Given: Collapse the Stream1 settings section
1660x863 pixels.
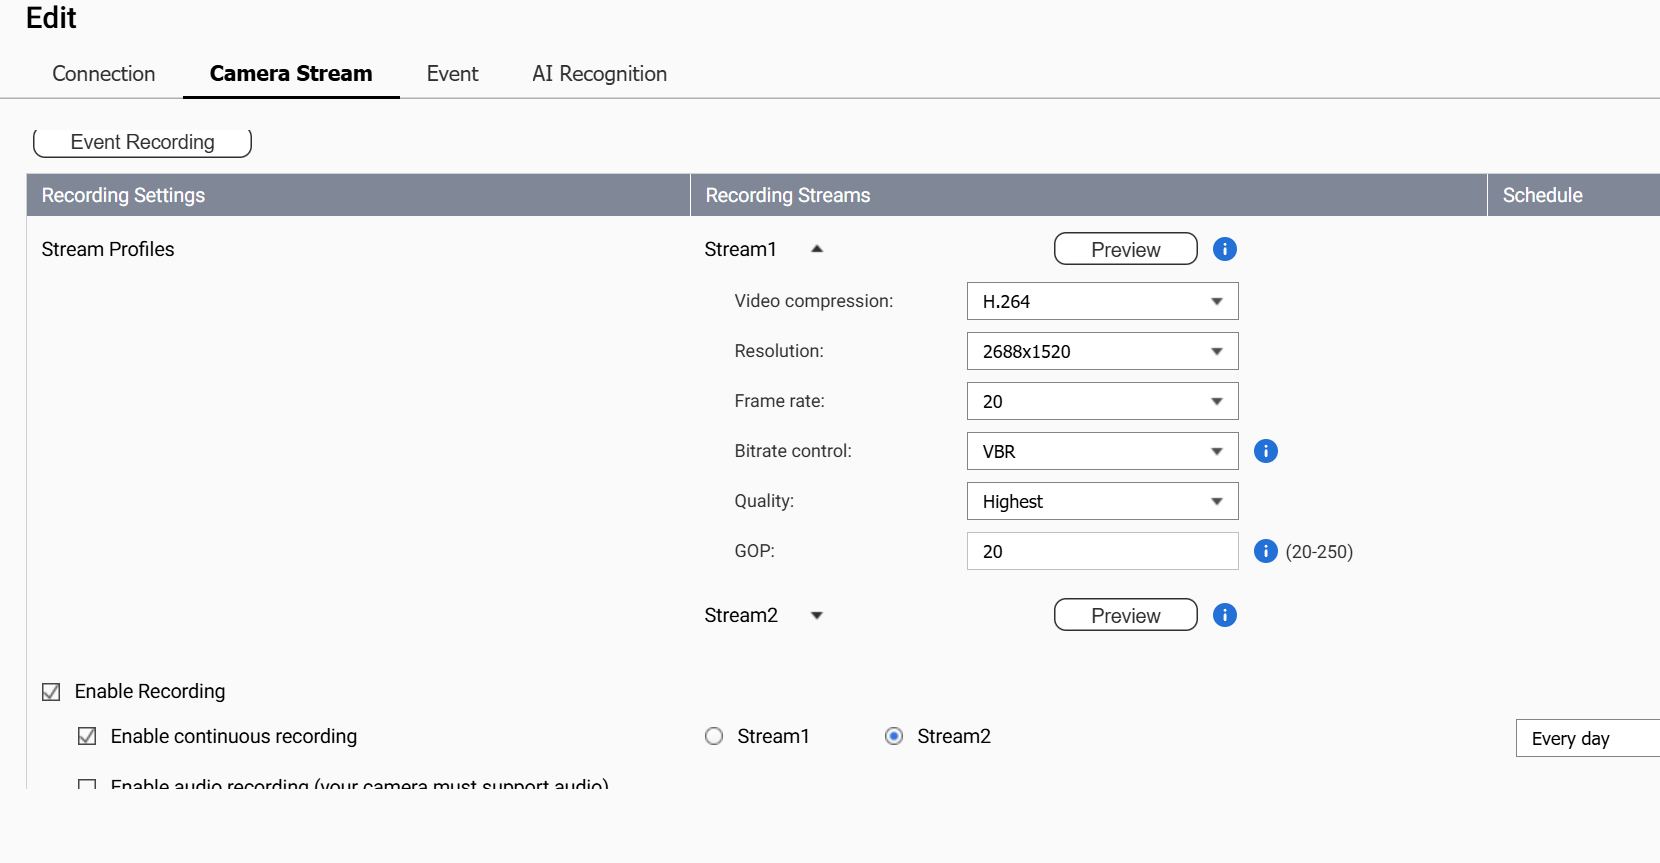Looking at the screenshot, I should [x=816, y=249].
